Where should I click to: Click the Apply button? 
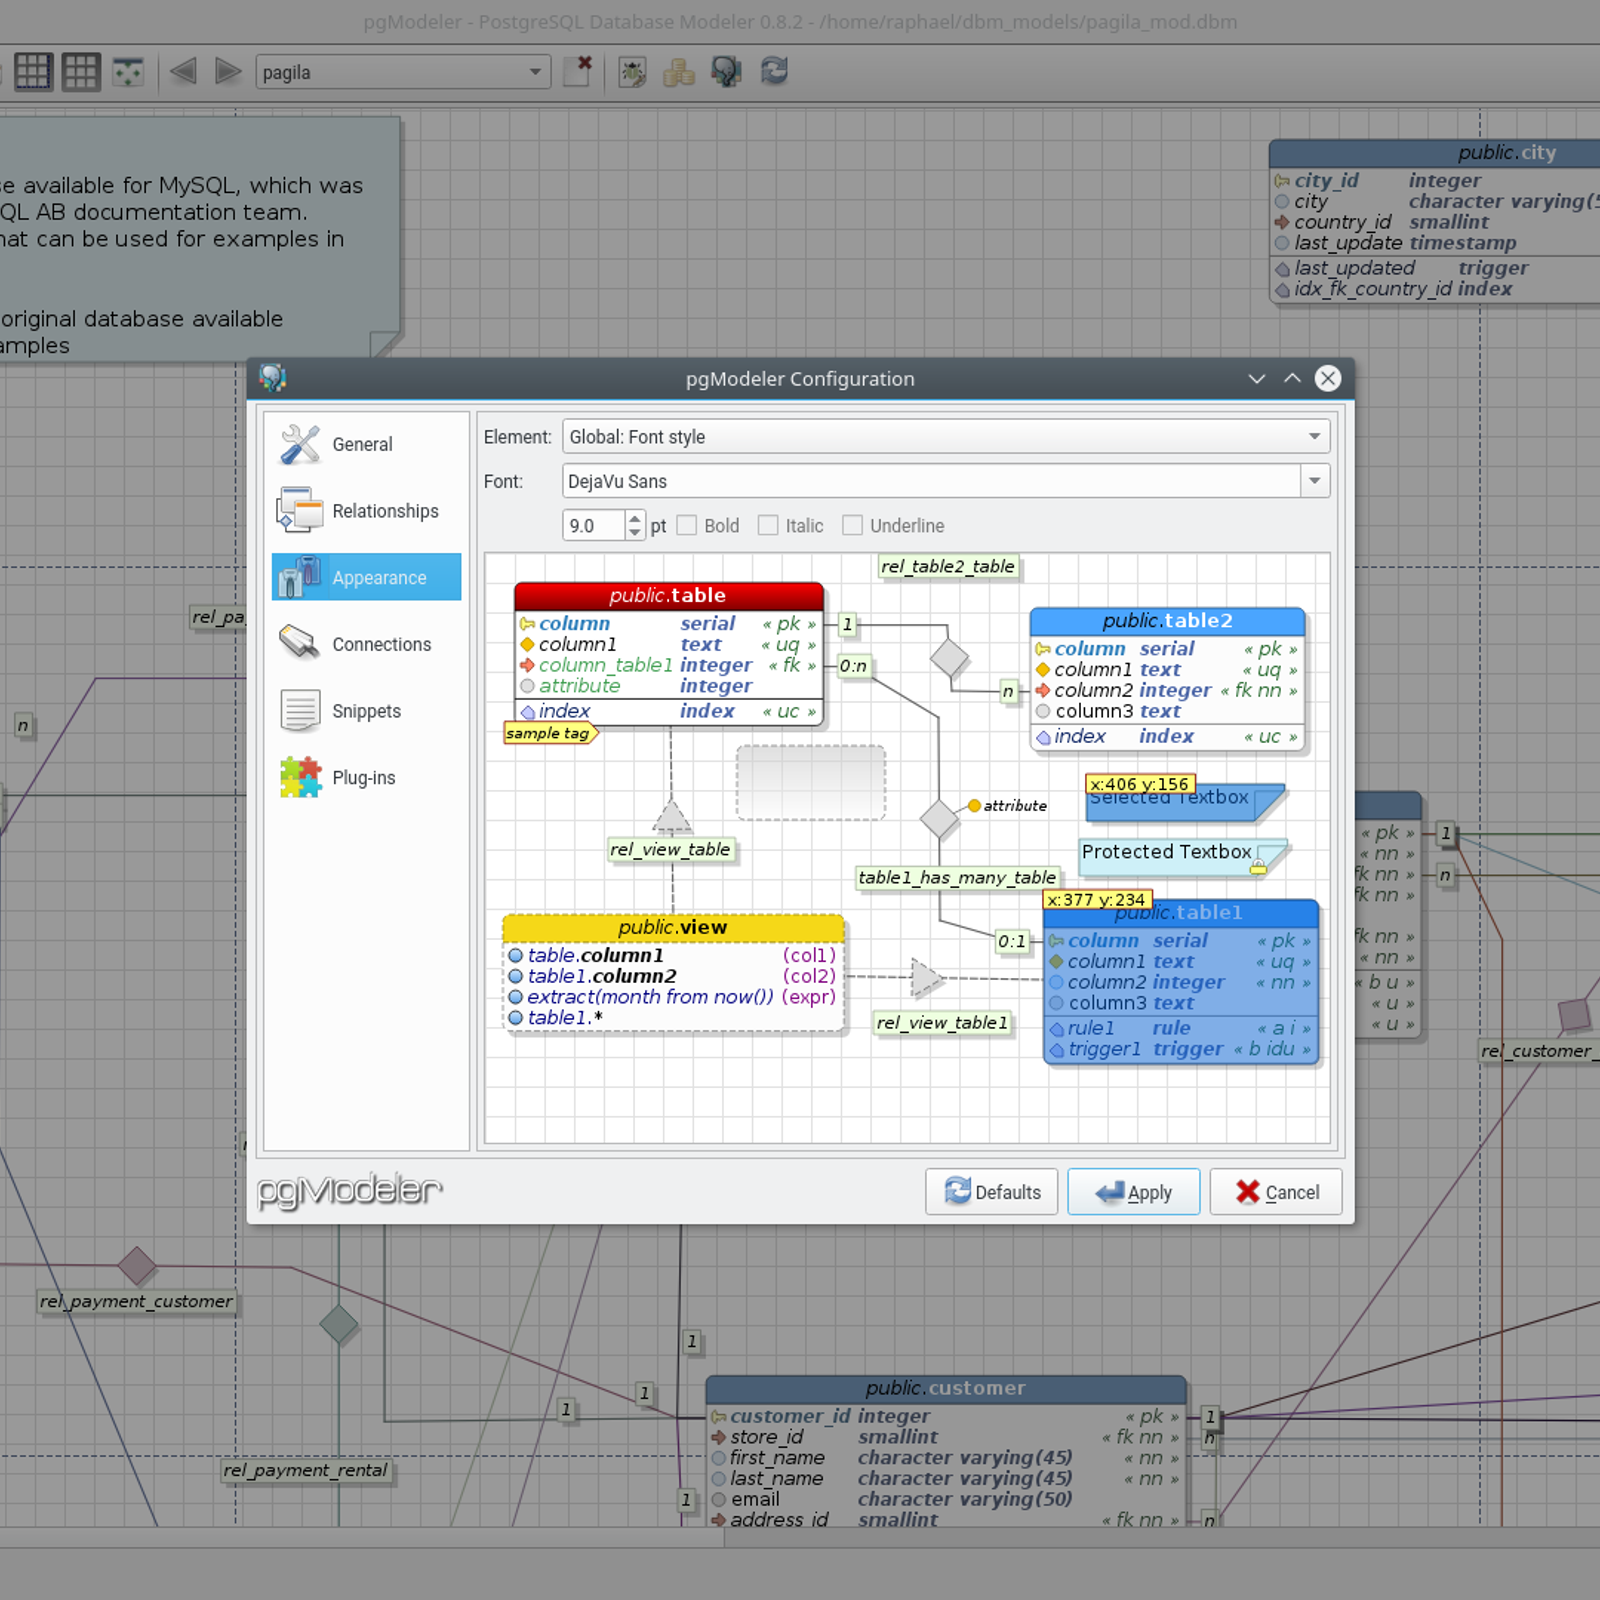click(1133, 1192)
